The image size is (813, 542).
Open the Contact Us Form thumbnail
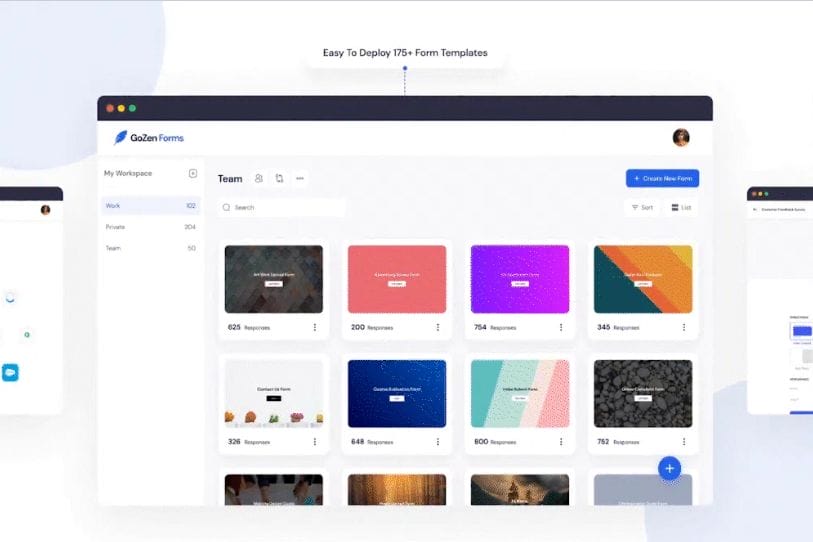coord(274,394)
